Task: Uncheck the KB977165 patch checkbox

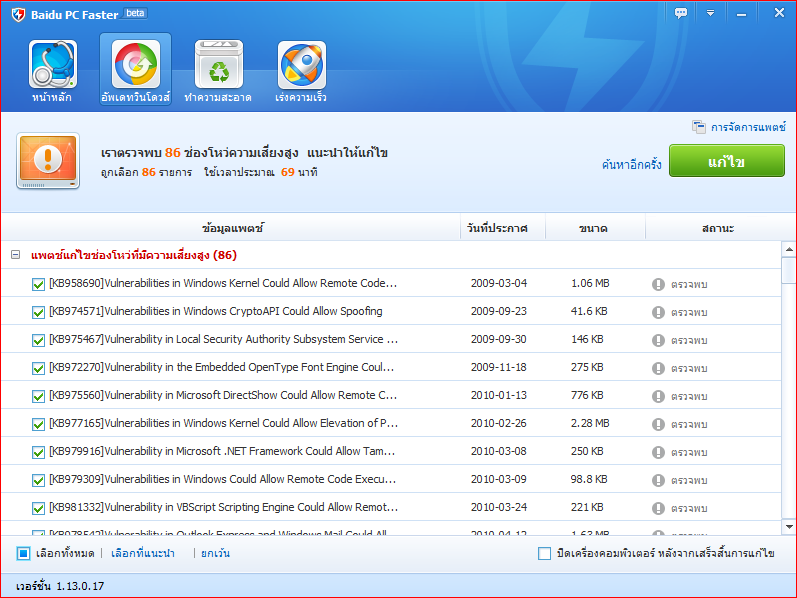Action: pyautogui.click(x=38, y=424)
